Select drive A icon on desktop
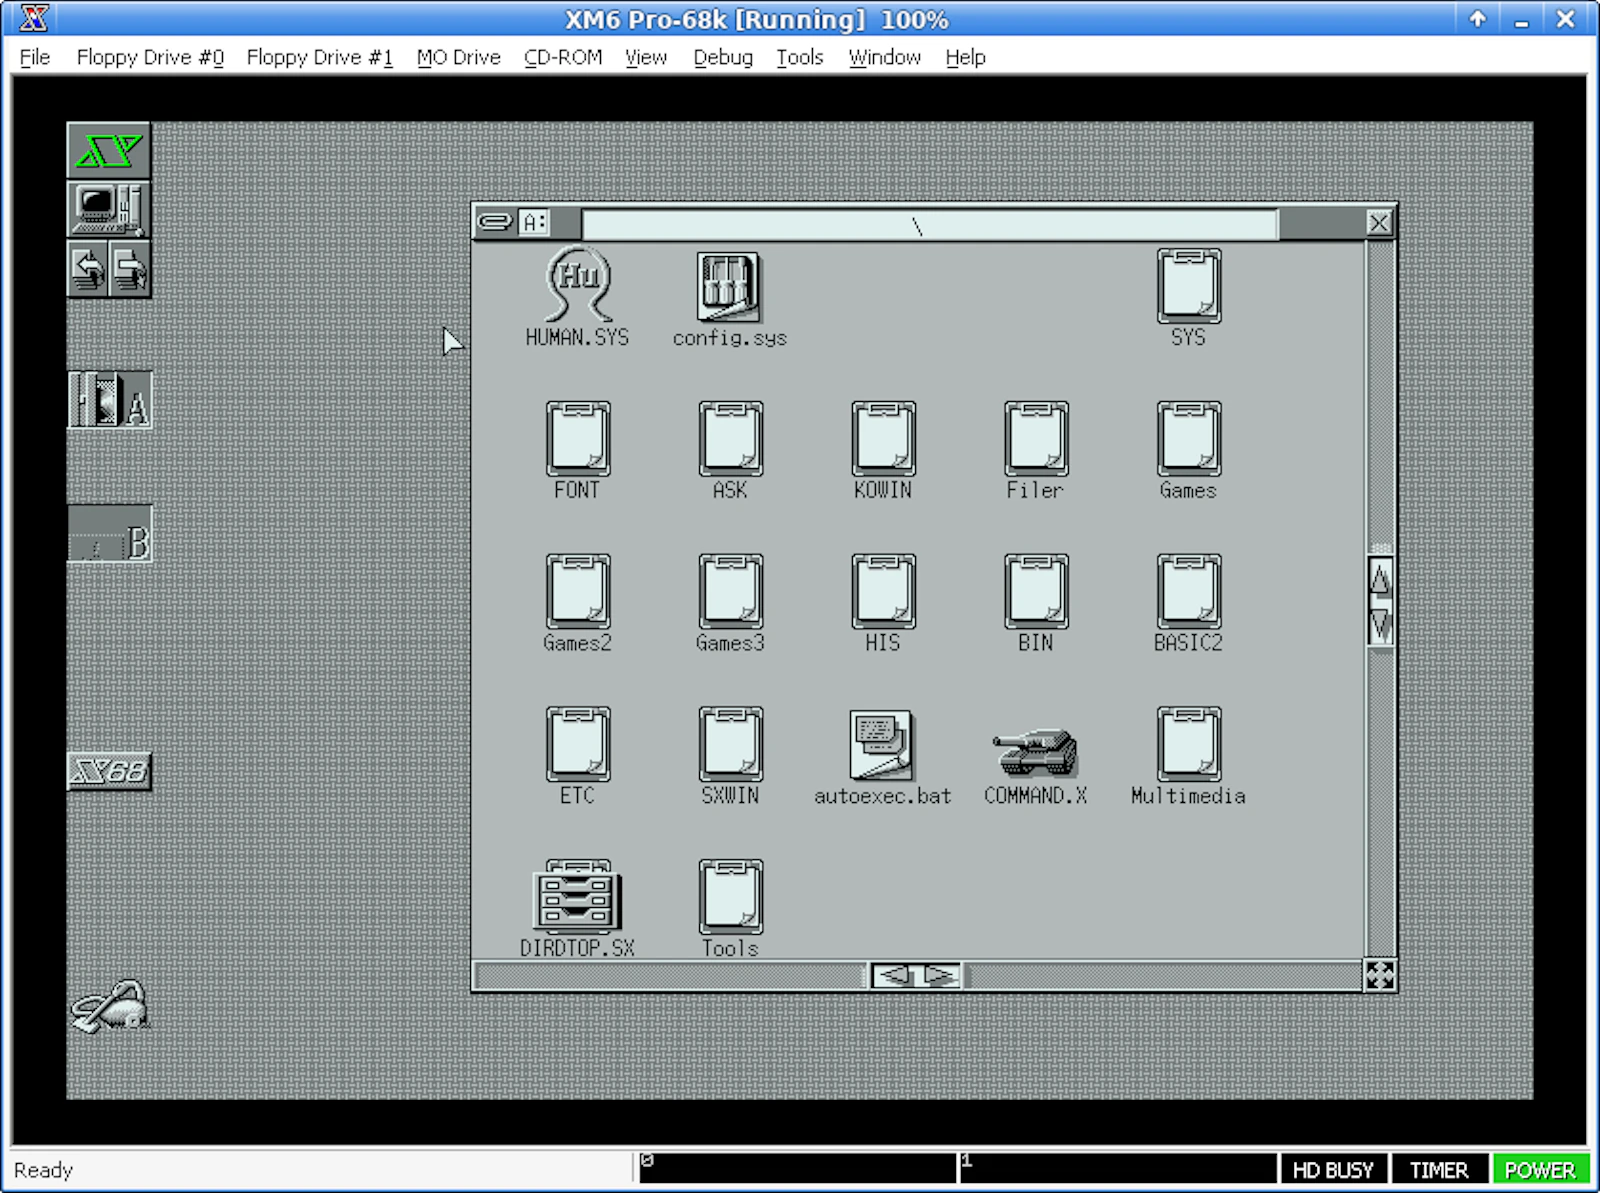This screenshot has height=1193, width=1600. 110,401
